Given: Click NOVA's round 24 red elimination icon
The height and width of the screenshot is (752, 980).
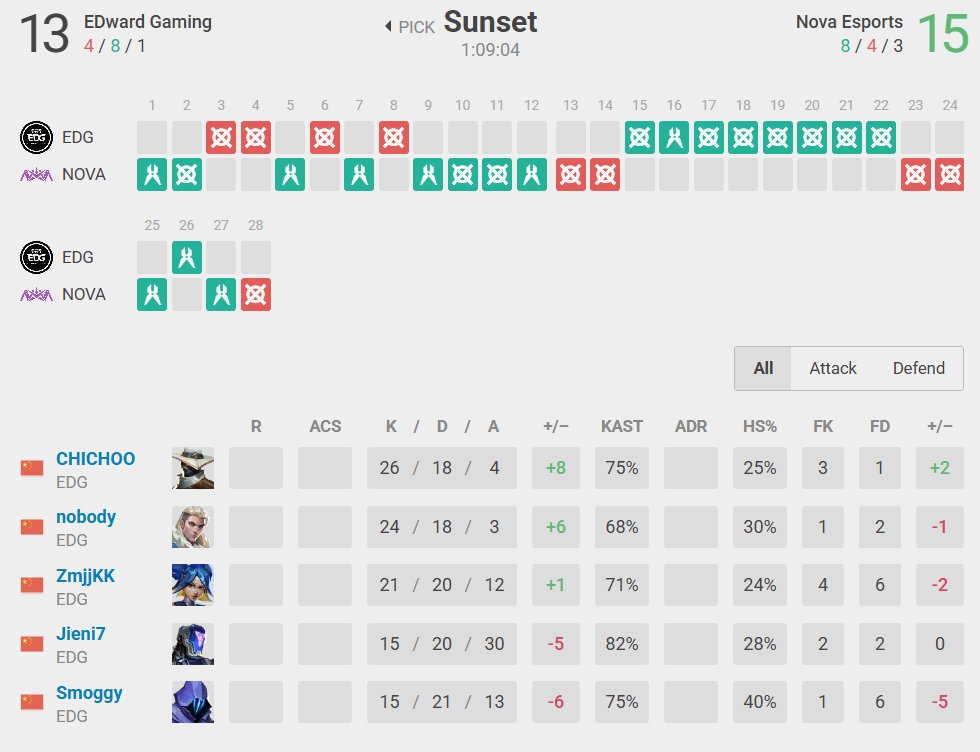Looking at the screenshot, I should [x=949, y=174].
